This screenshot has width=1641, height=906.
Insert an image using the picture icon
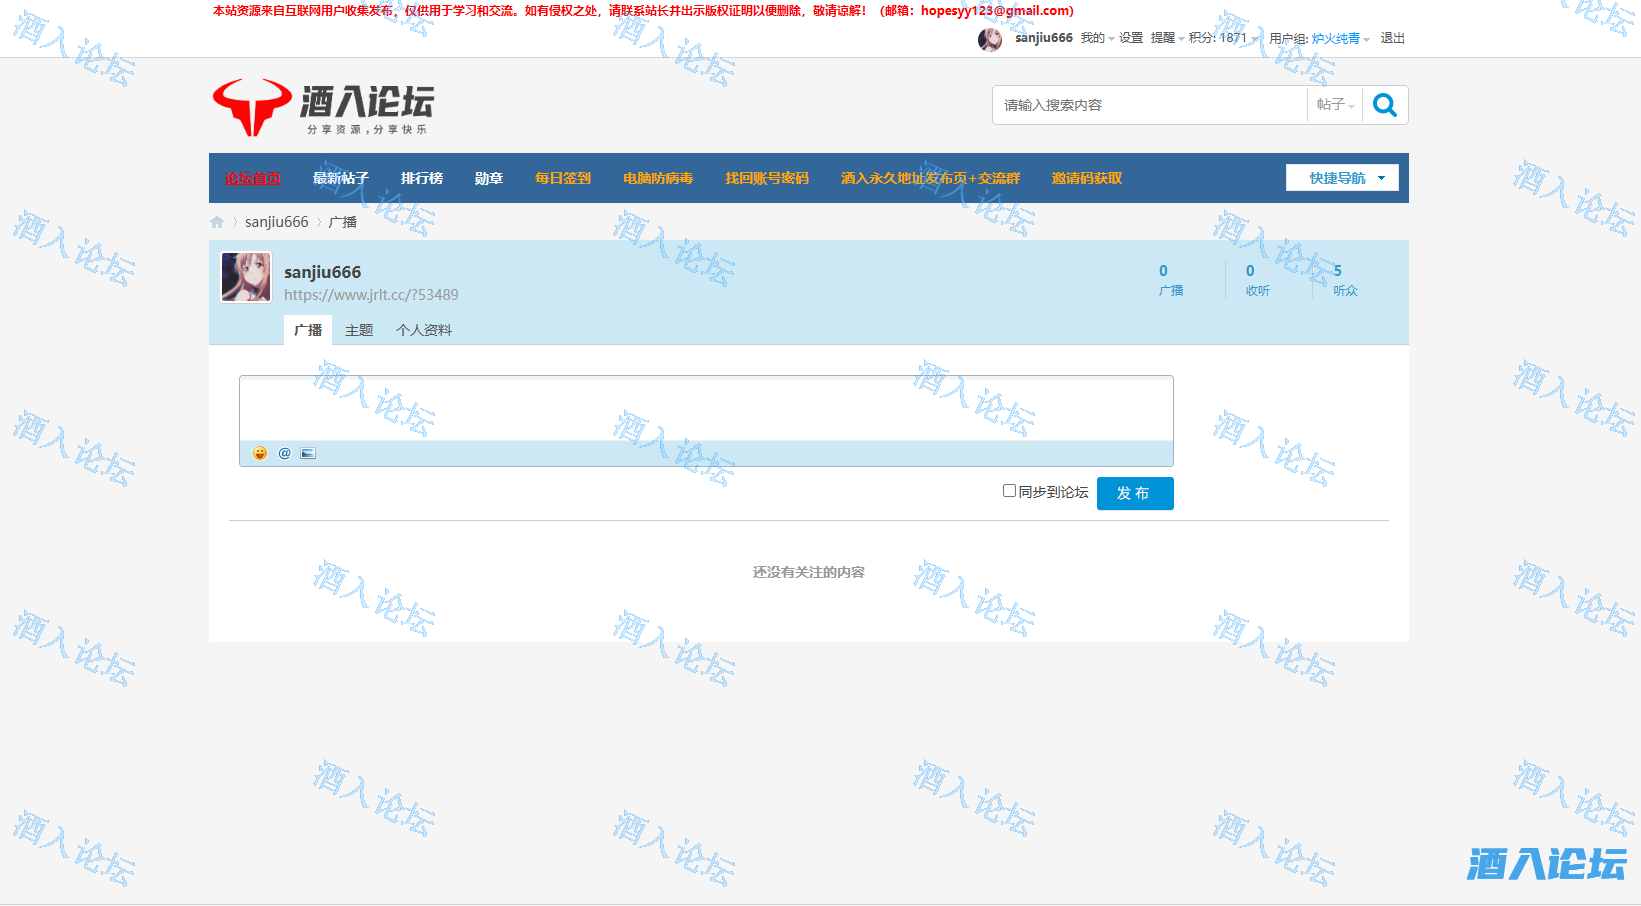pos(308,453)
